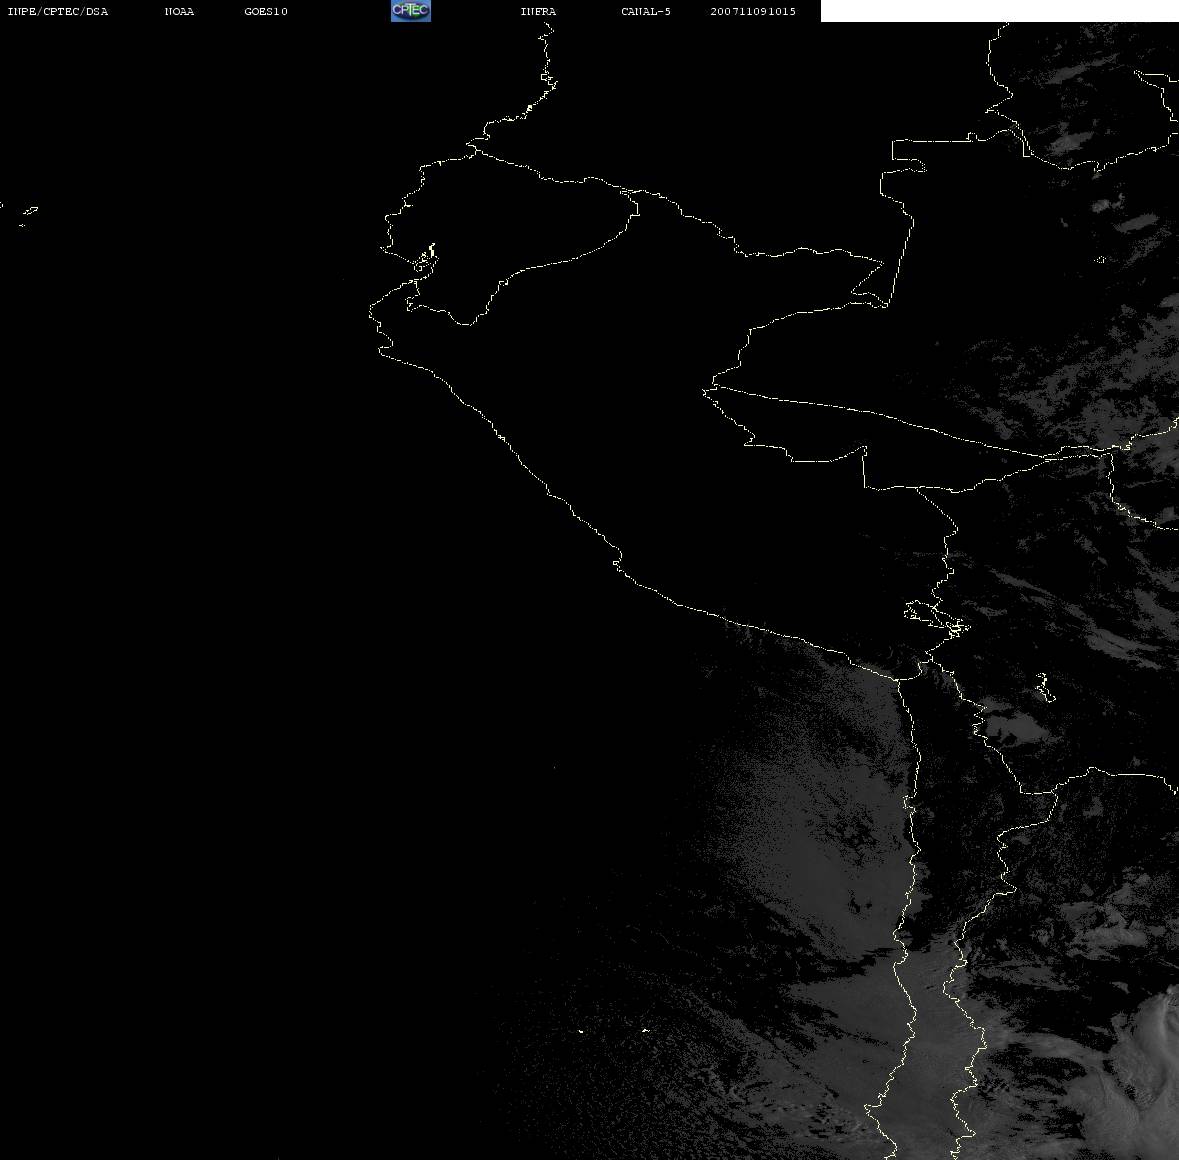Image resolution: width=1179 pixels, height=1160 pixels.
Task: Click the GOES10 satellite label
Action: tap(266, 11)
